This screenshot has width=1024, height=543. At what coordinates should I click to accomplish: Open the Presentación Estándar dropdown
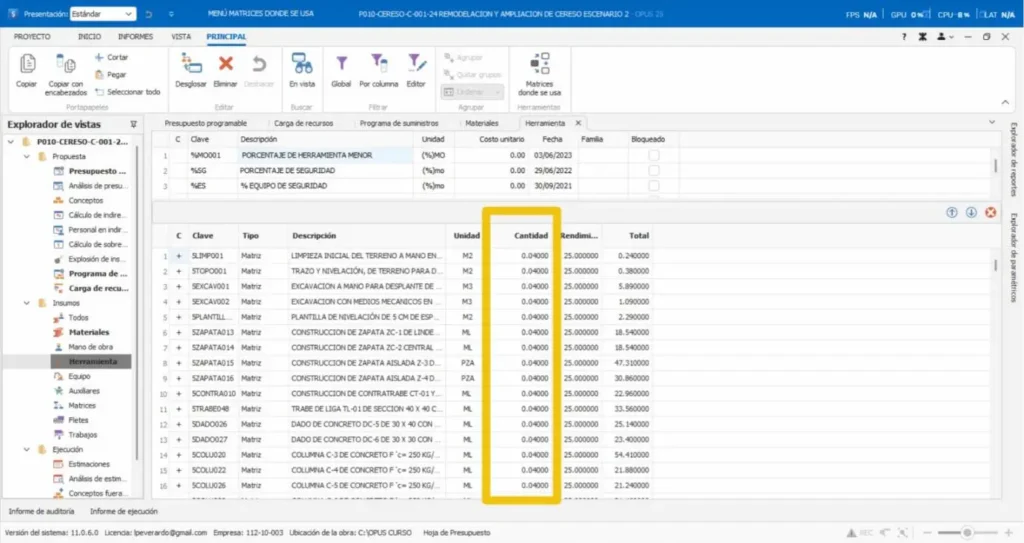(x=104, y=15)
